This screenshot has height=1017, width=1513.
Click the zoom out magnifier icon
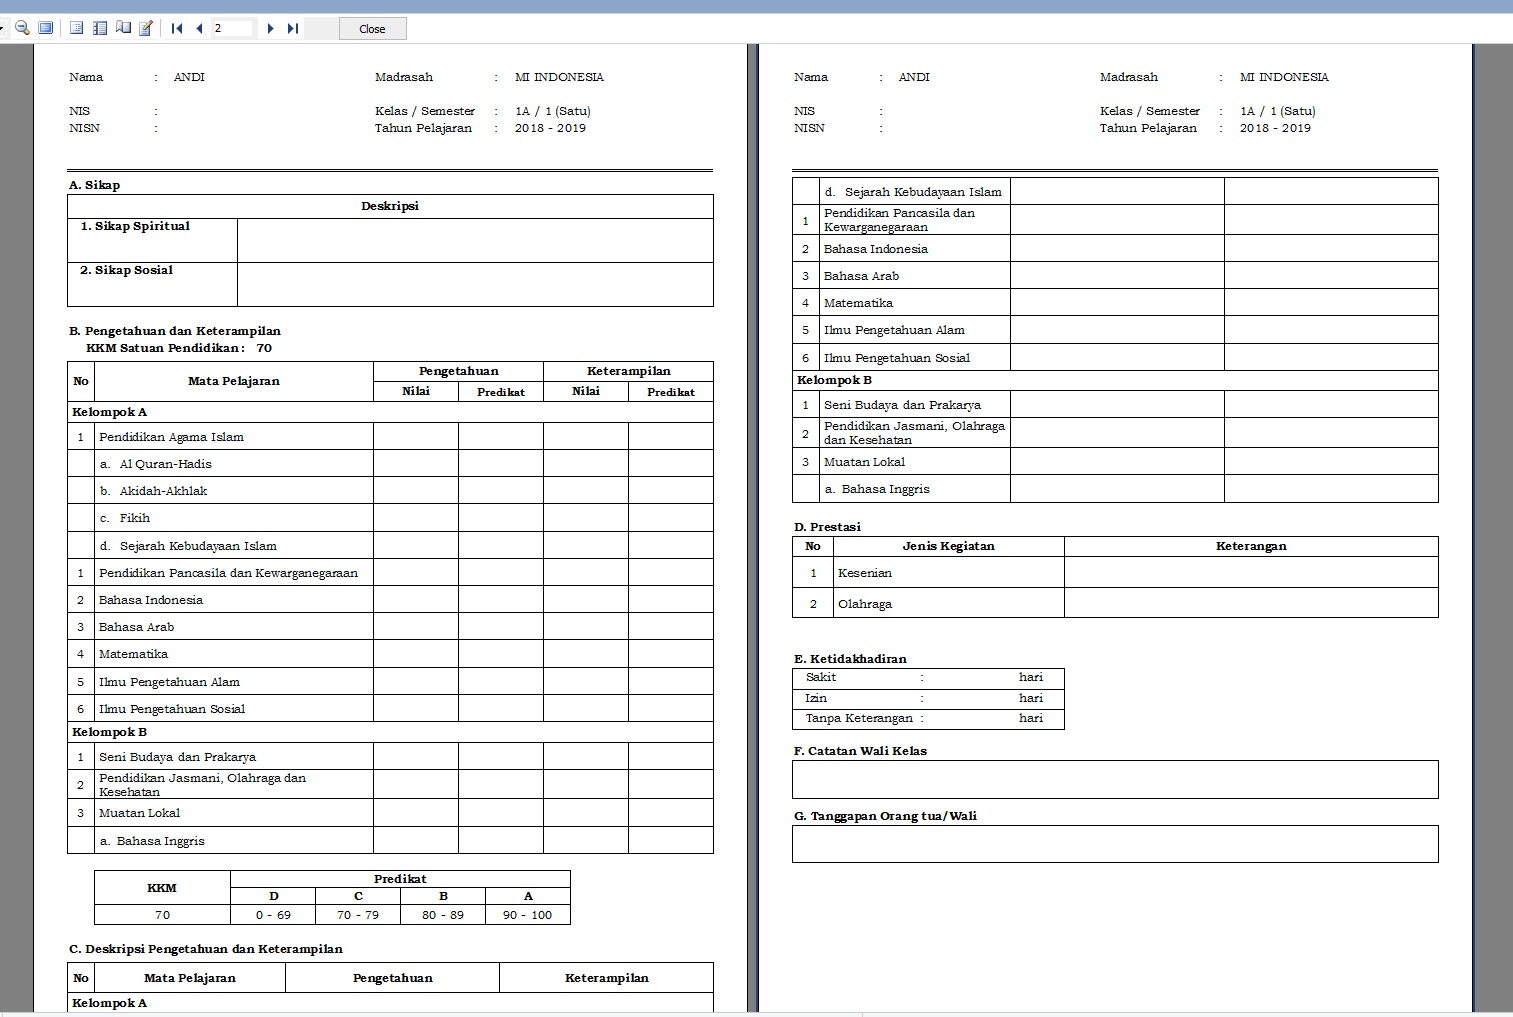[22, 28]
